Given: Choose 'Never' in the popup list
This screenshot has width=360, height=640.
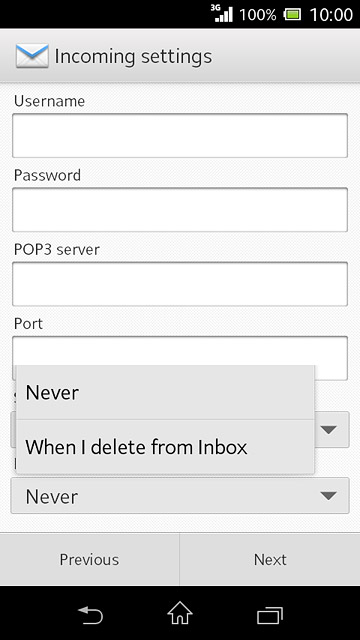Looking at the screenshot, I should coord(165,392).
